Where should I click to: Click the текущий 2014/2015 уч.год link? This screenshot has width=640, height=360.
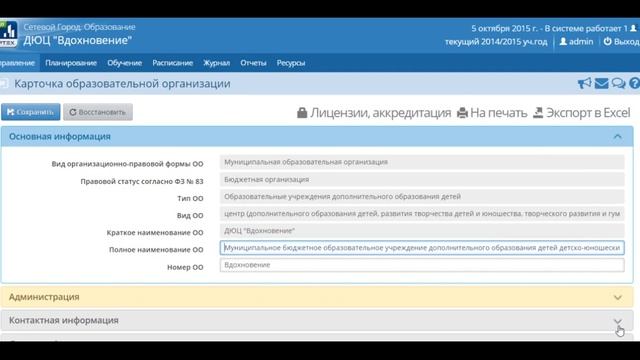tap(496, 42)
